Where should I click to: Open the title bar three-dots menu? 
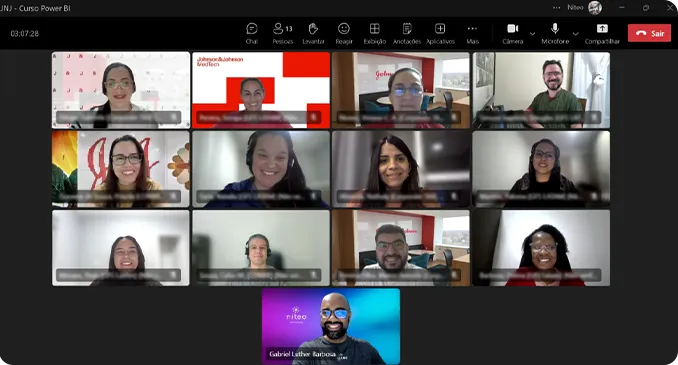pos(556,7)
